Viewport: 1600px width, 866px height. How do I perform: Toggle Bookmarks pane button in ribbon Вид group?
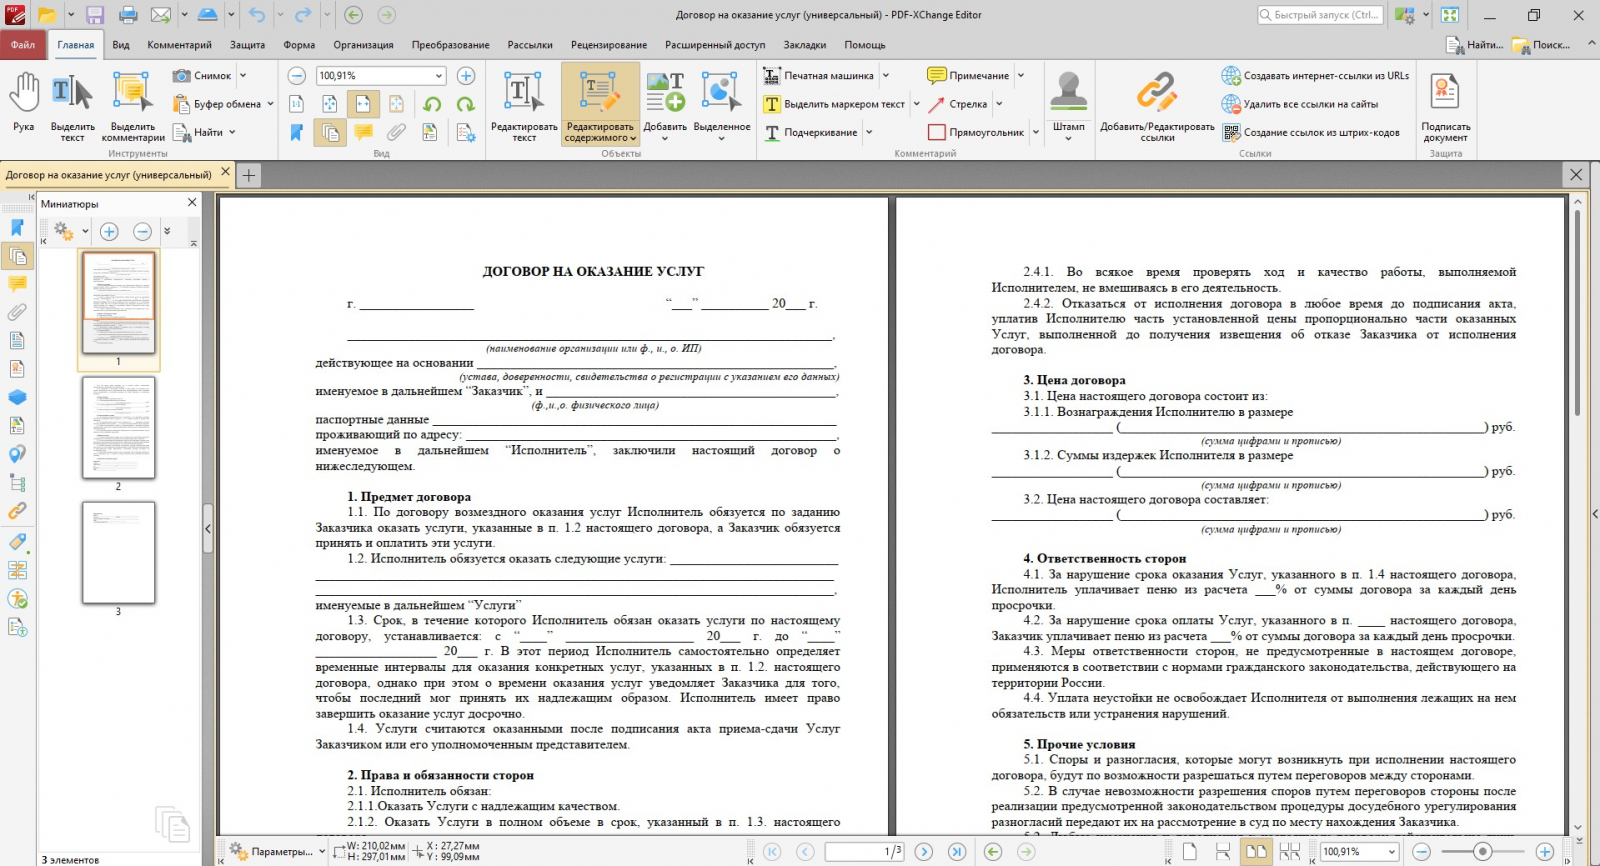click(x=297, y=132)
